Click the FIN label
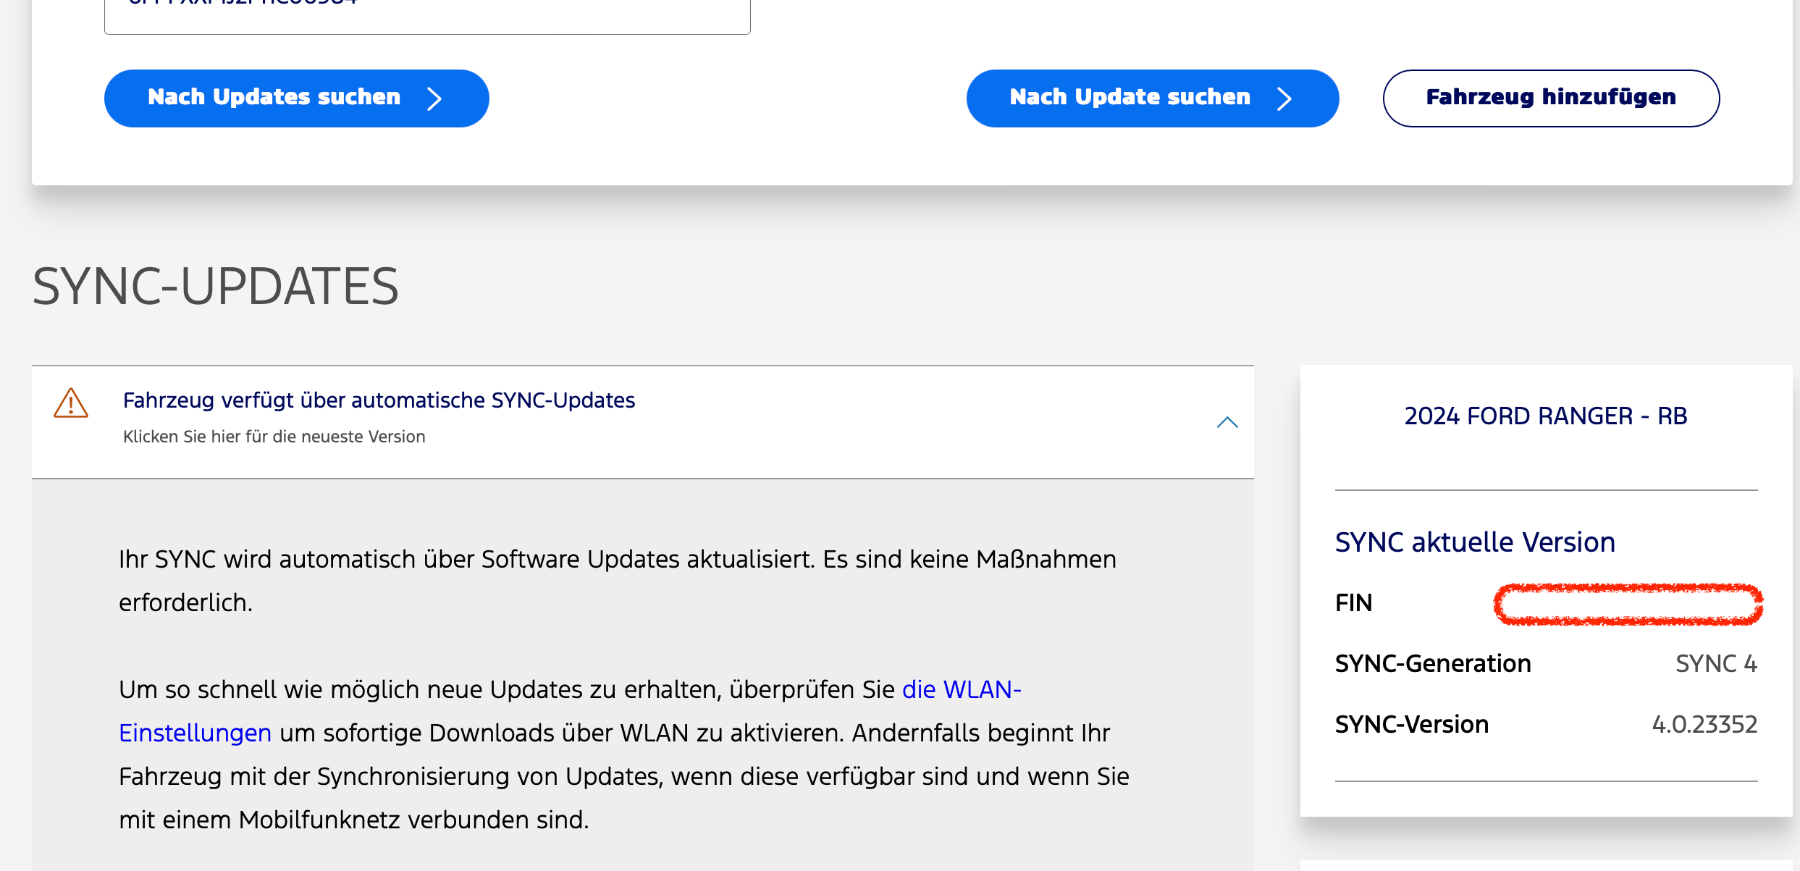Image resolution: width=1800 pixels, height=871 pixels. tap(1354, 603)
